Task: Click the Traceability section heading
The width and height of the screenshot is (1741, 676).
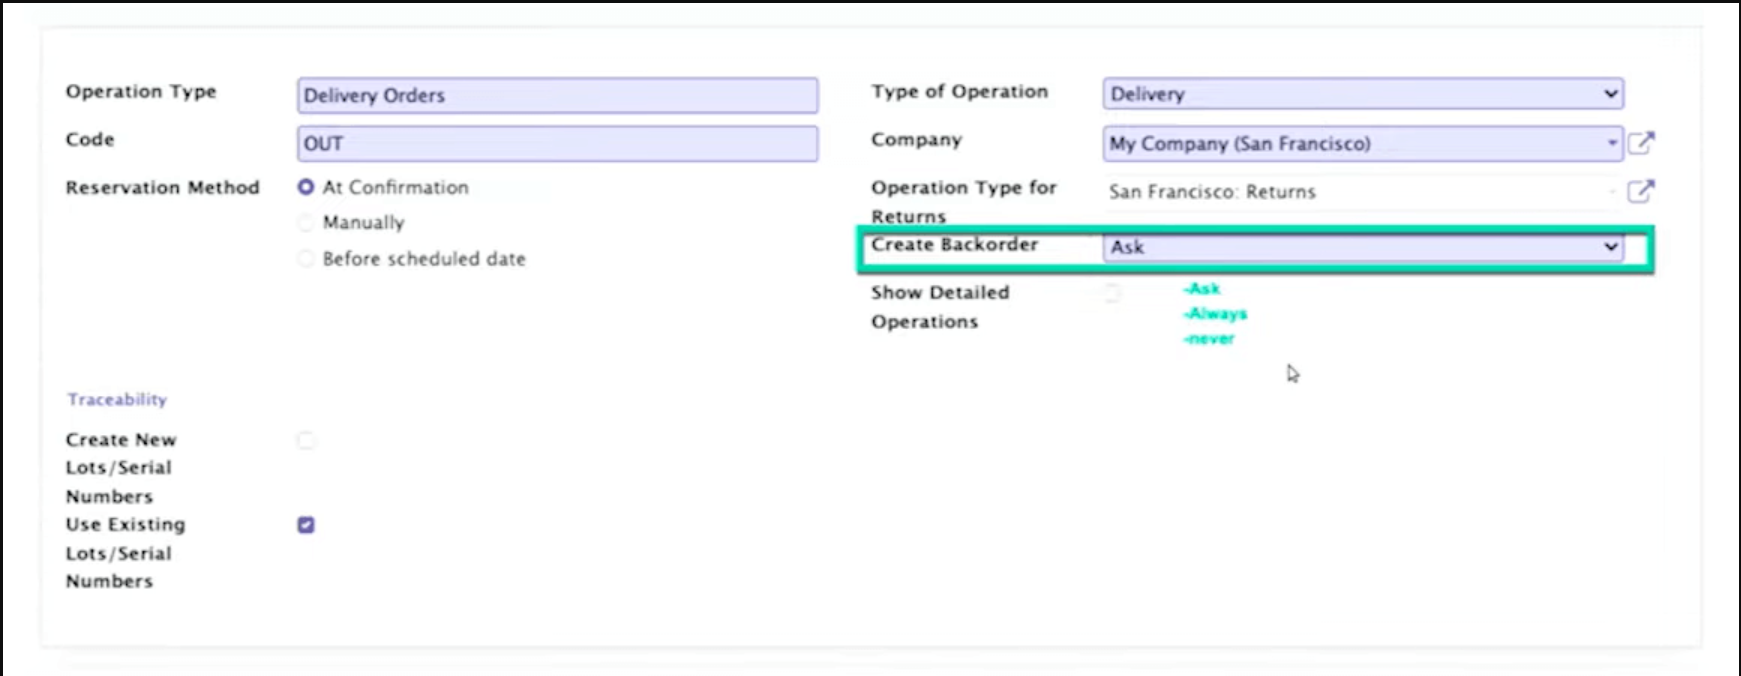Action: click(x=117, y=399)
